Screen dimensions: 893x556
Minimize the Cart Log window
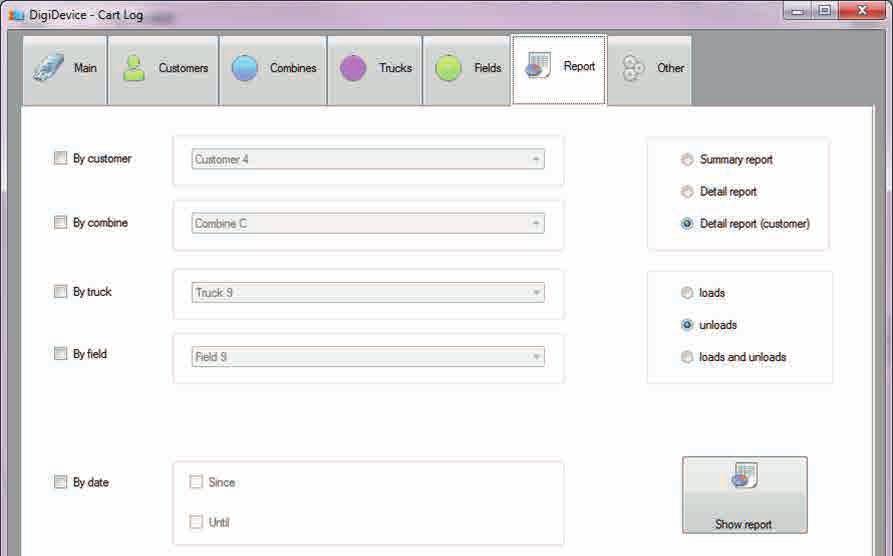[x=798, y=11]
